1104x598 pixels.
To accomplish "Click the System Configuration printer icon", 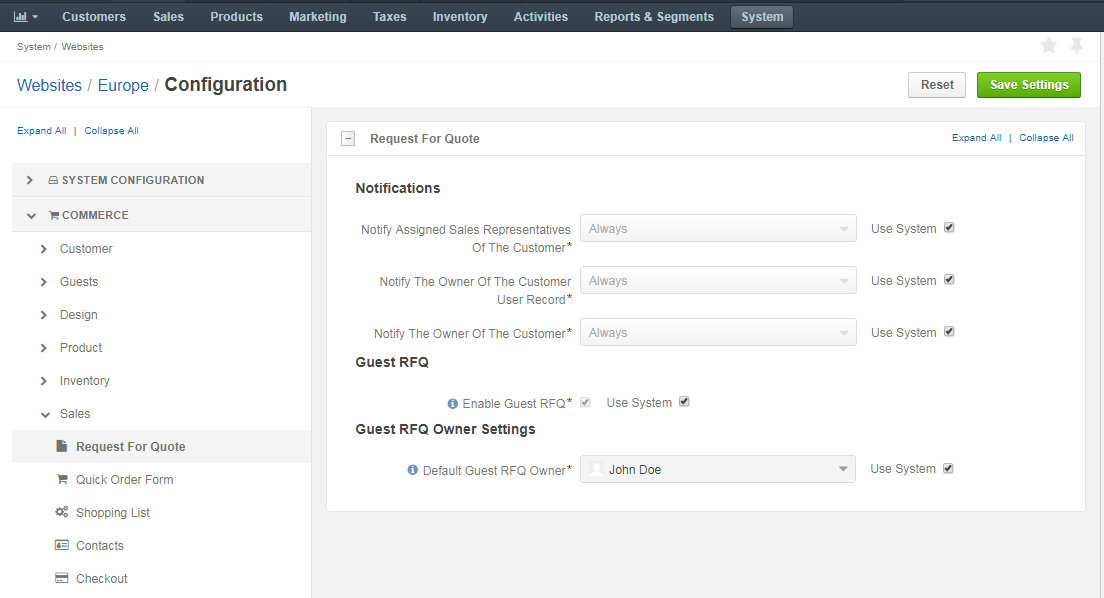I will (x=53, y=180).
